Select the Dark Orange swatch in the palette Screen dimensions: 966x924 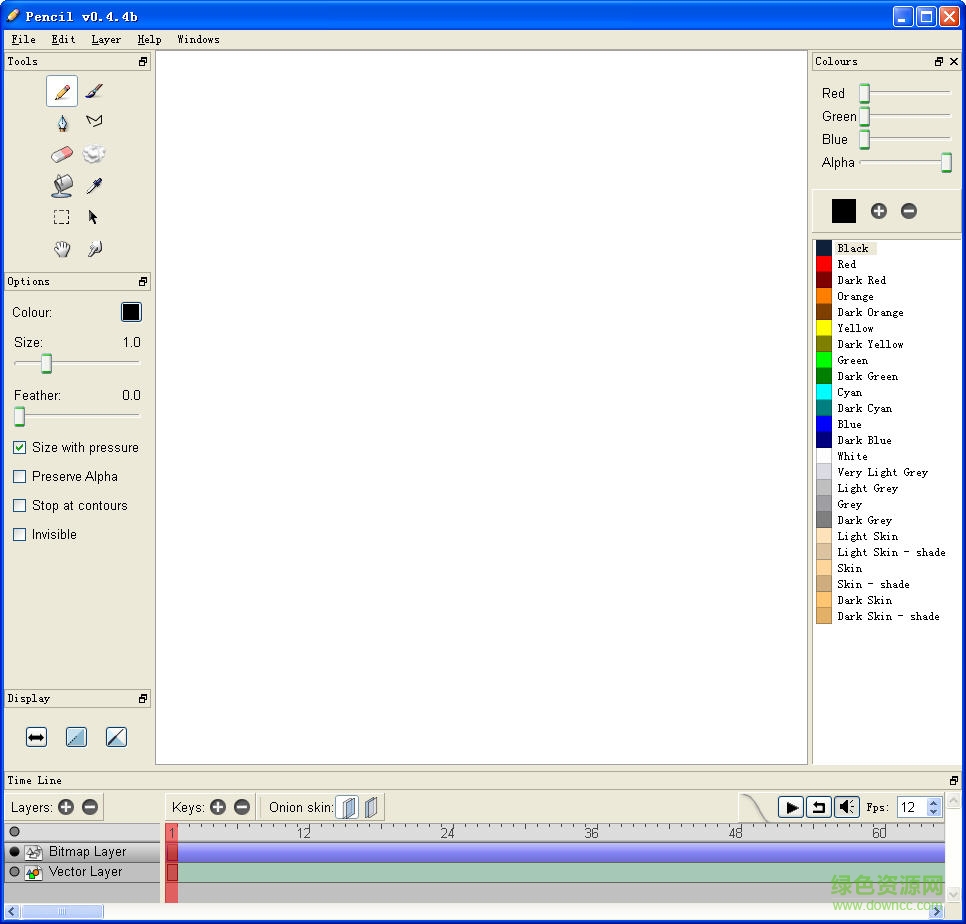click(x=870, y=312)
